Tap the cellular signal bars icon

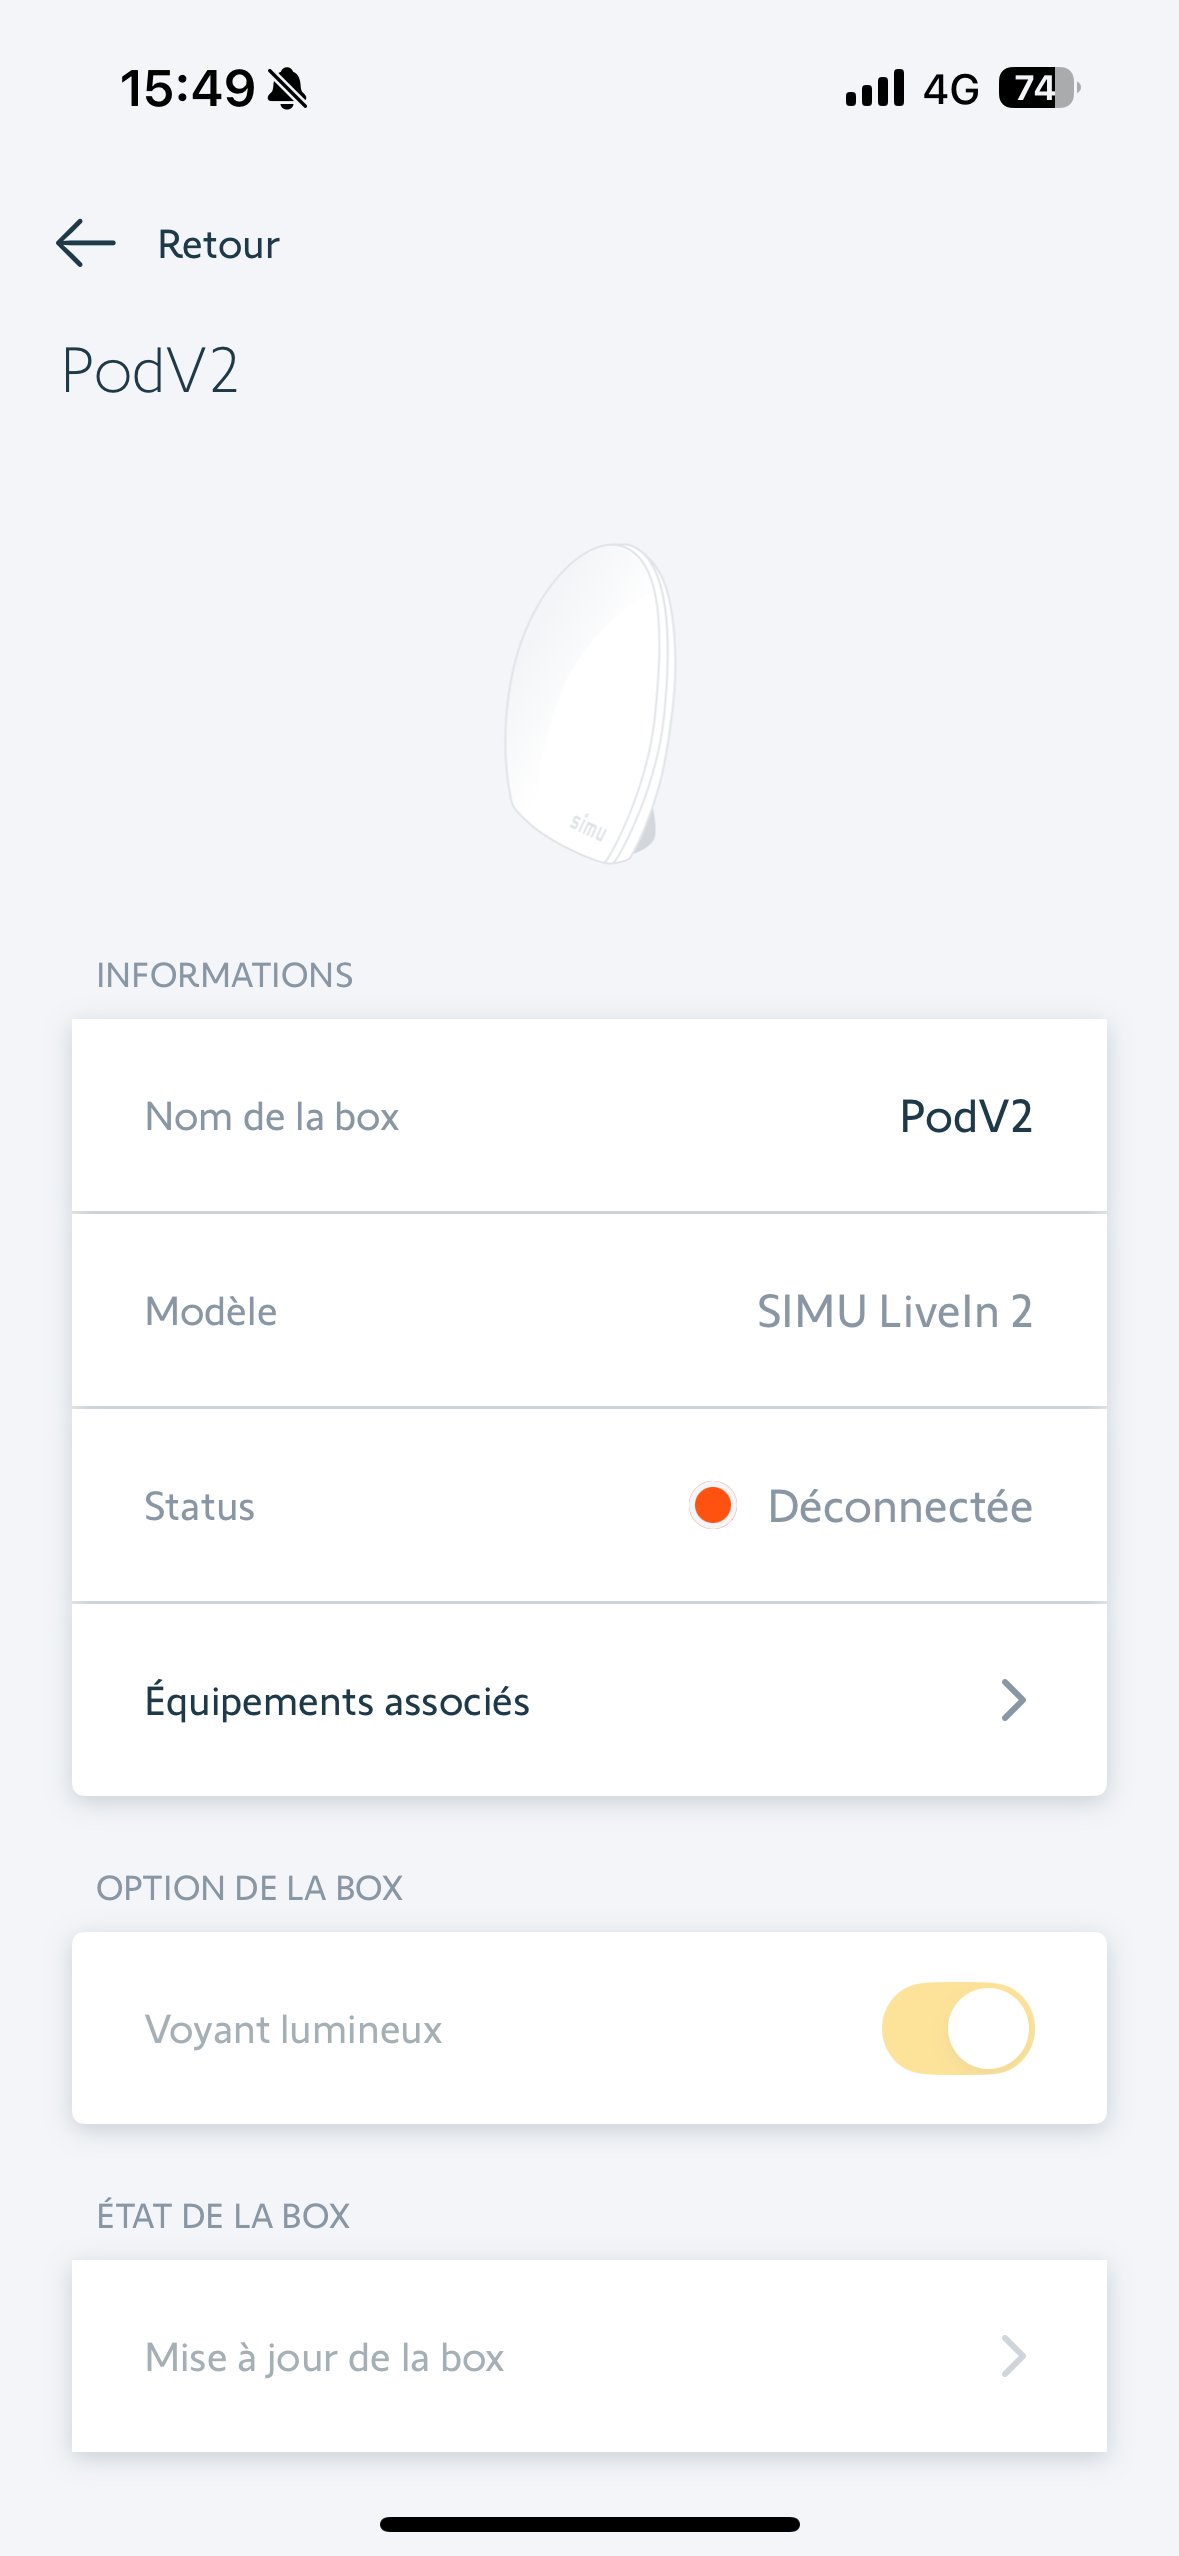coord(875,89)
